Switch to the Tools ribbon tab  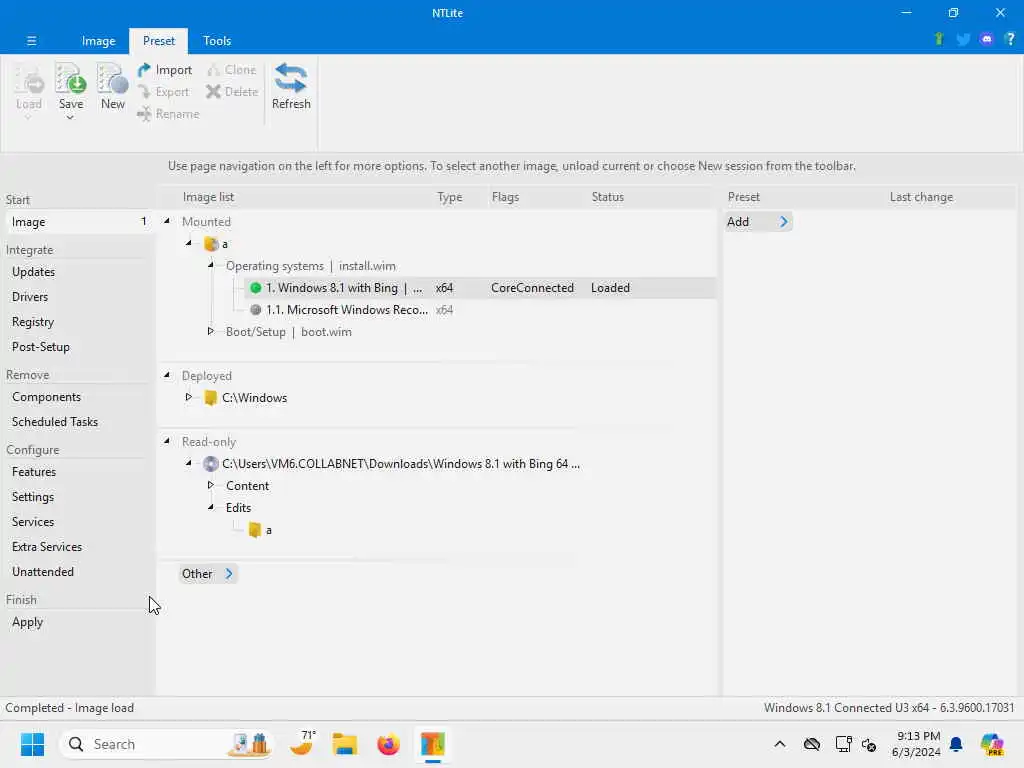point(217,40)
